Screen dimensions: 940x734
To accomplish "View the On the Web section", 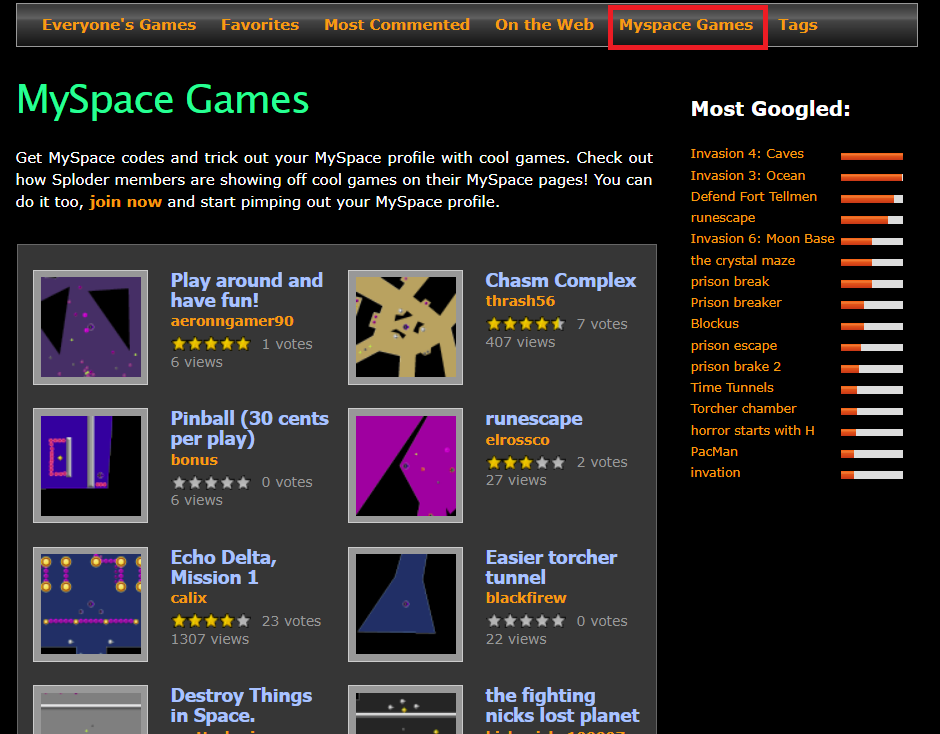I will pos(544,25).
